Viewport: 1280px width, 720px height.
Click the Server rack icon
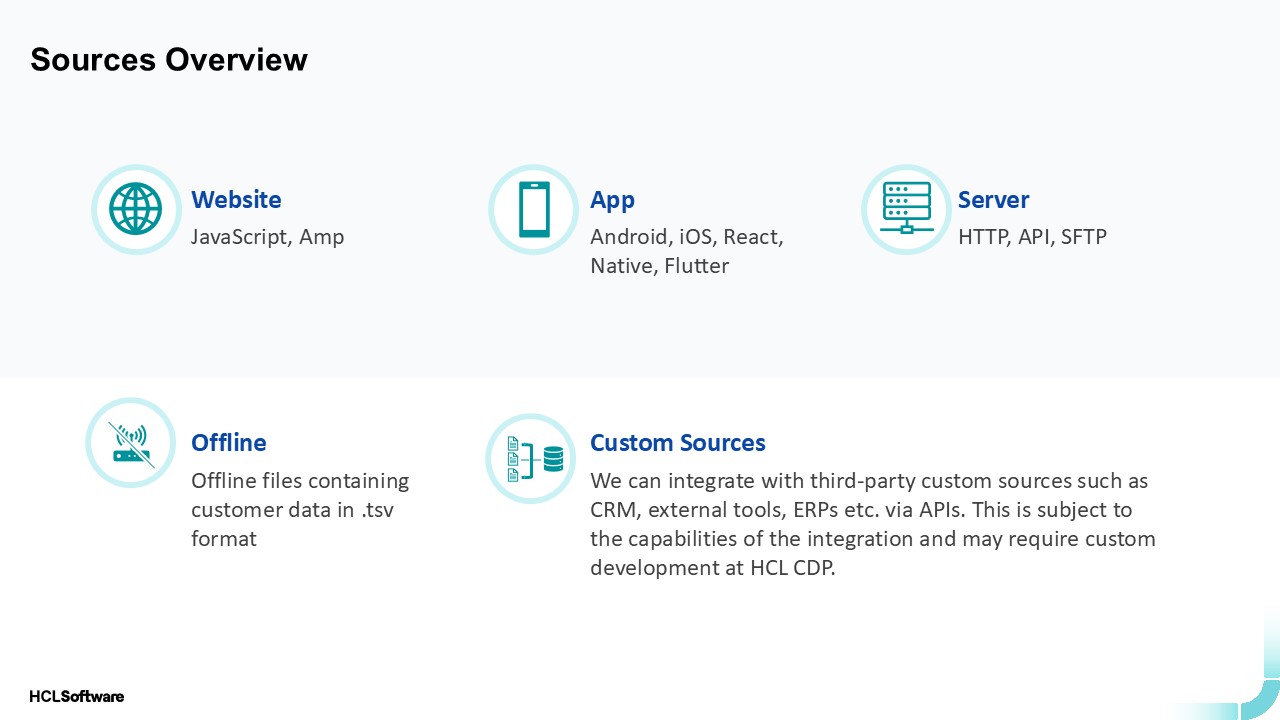906,209
